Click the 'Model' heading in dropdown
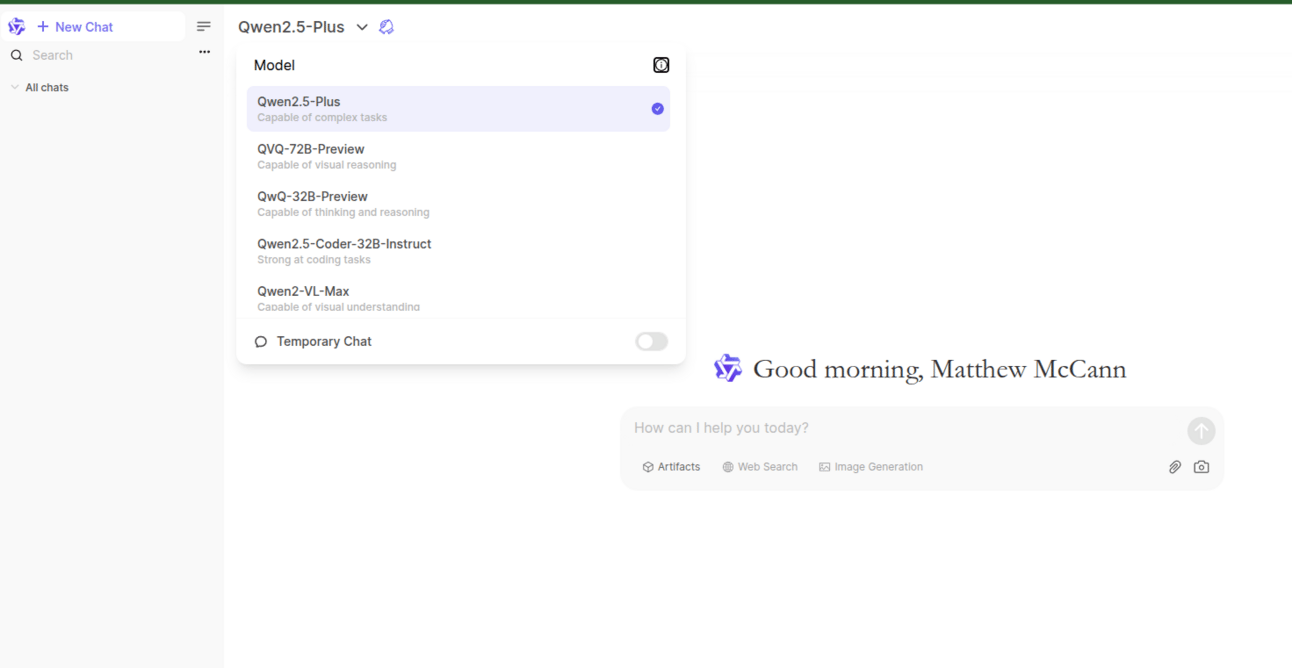 [x=274, y=65]
